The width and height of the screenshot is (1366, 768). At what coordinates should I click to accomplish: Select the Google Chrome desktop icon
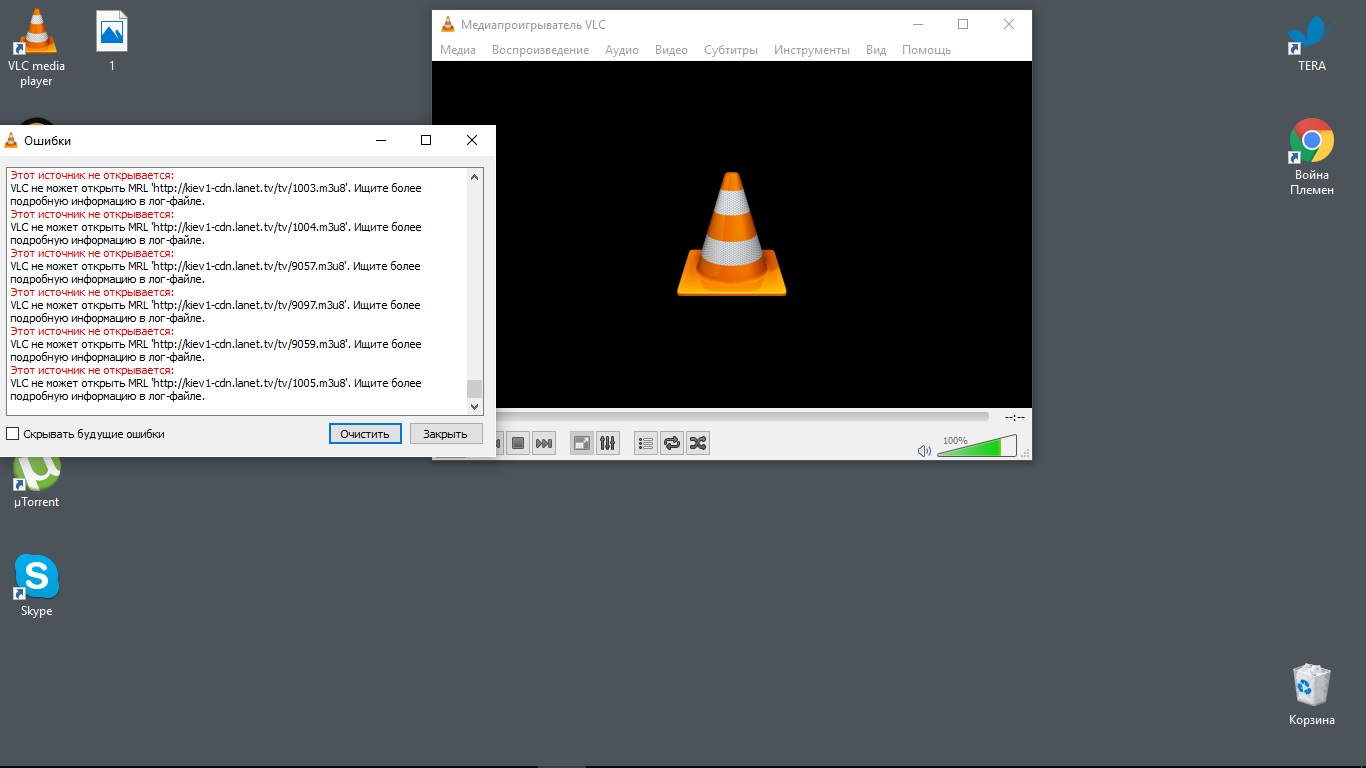[1311, 142]
